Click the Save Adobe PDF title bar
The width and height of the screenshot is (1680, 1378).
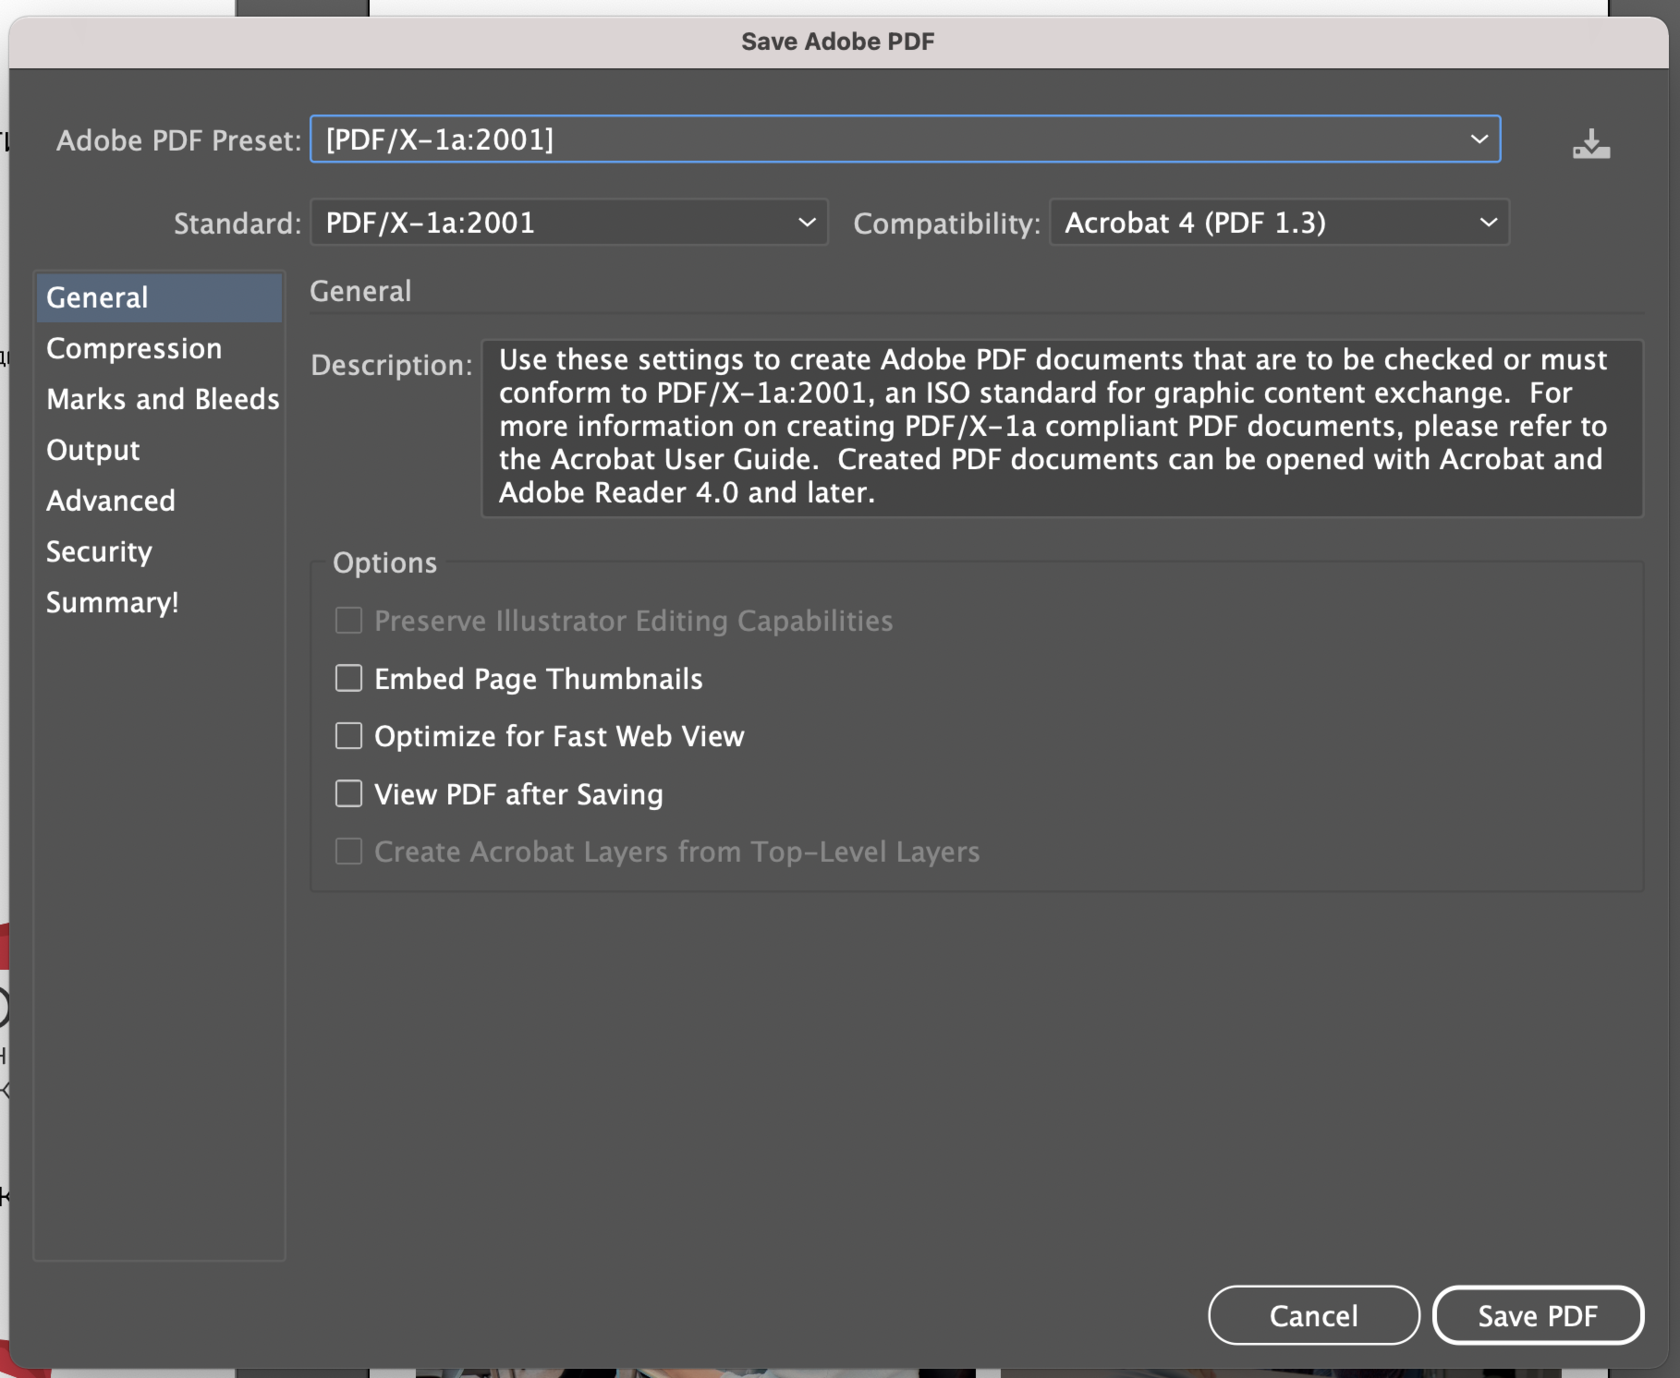[838, 42]
